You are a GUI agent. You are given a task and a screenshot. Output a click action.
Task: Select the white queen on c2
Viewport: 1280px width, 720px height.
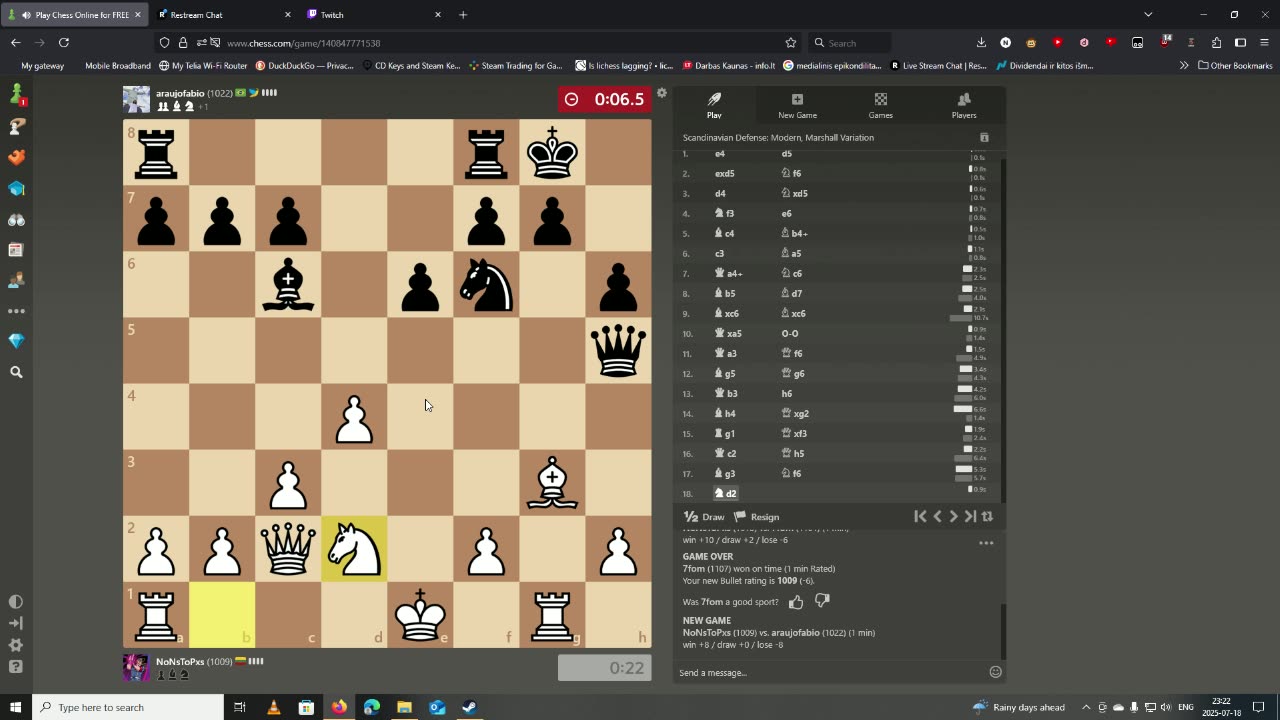(x=288, y=549)
